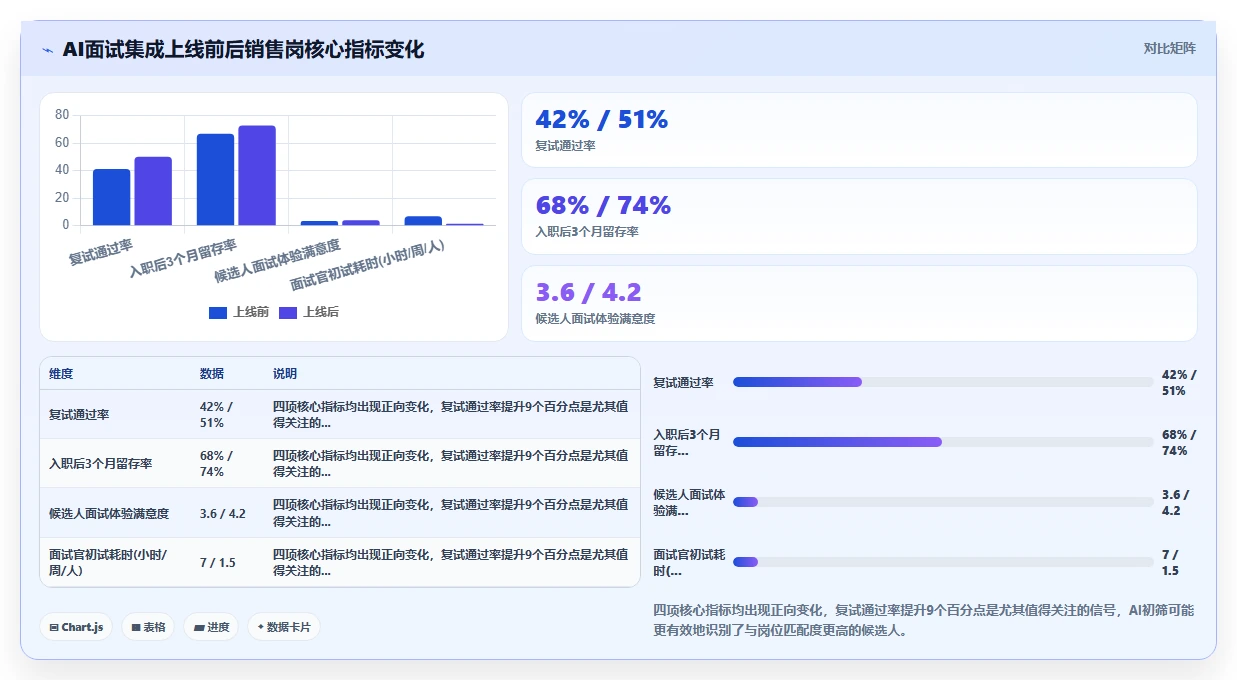The image size is (1237, 680).
Task: Click the 数据 table column header
Action: [x=212, y=374]
